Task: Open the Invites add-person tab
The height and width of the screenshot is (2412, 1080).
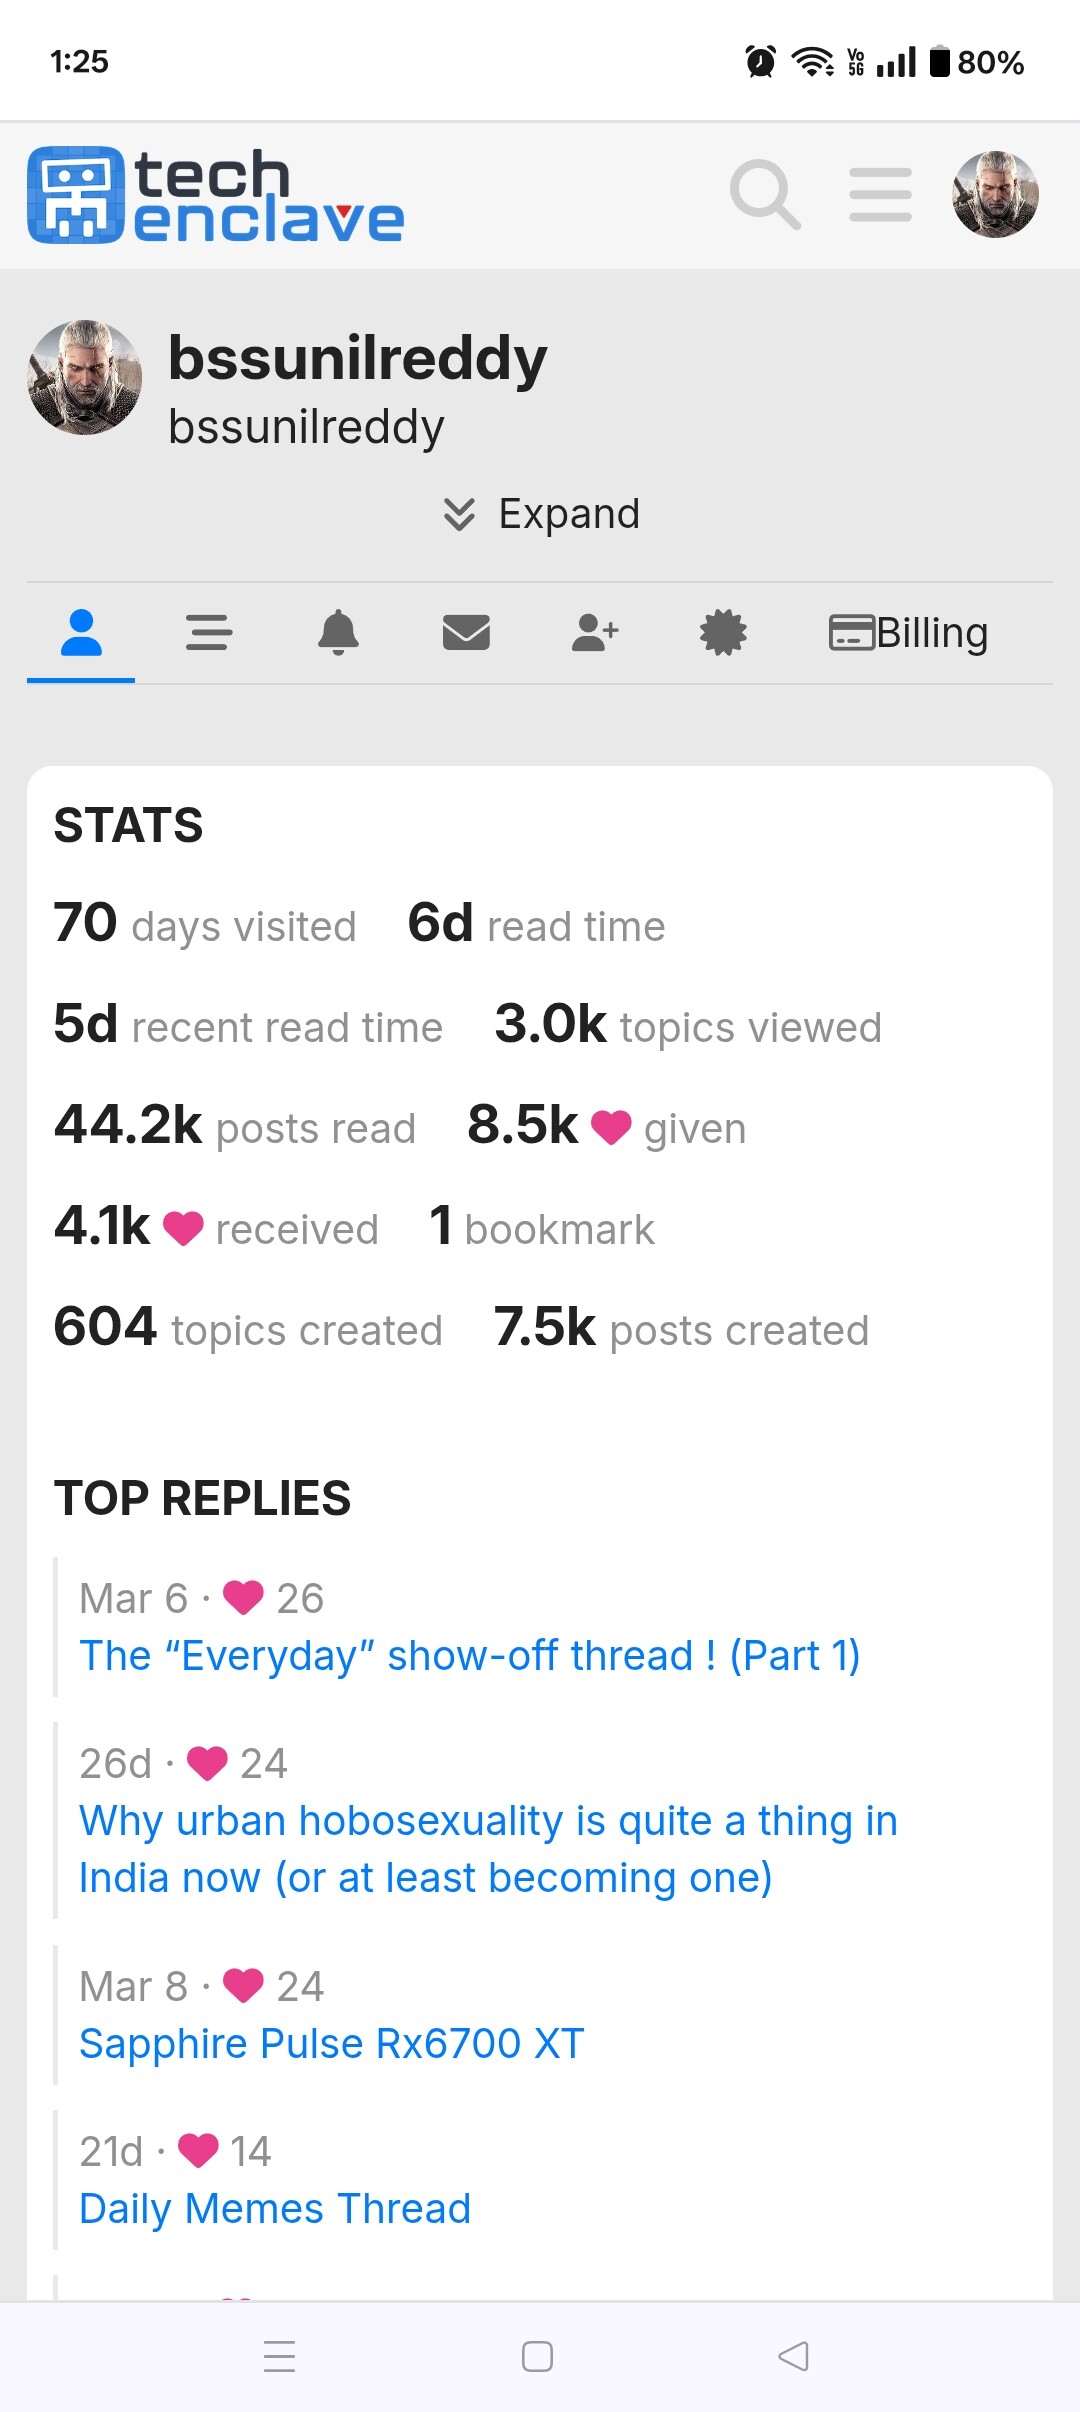Action: (595, 632)
